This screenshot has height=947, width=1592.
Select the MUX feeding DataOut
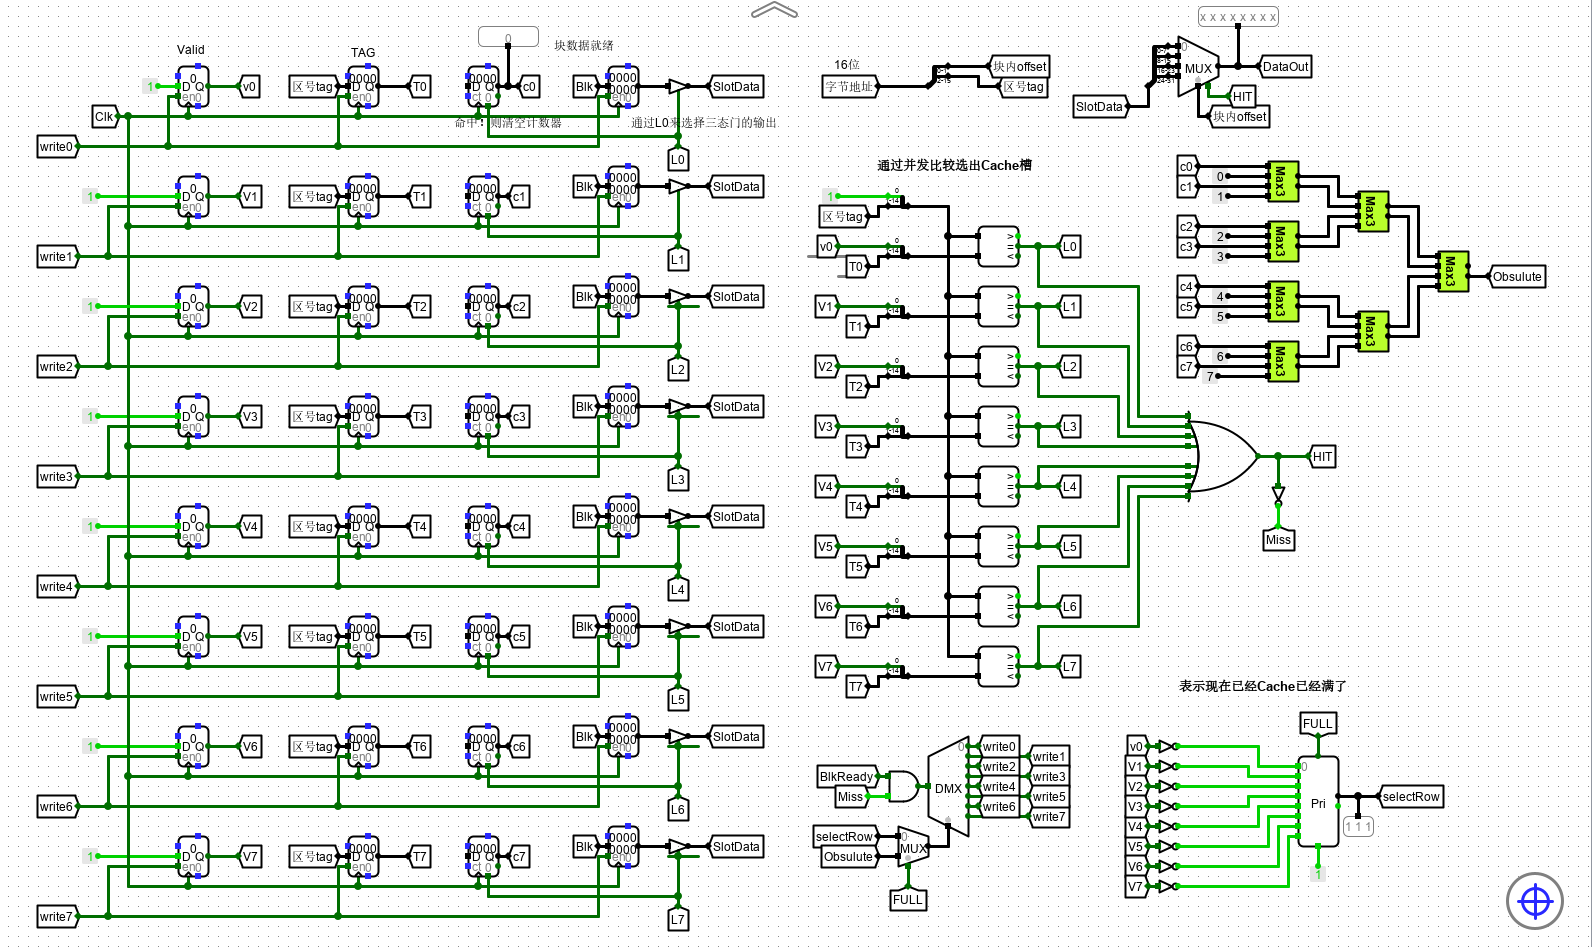coord(1198,68)
